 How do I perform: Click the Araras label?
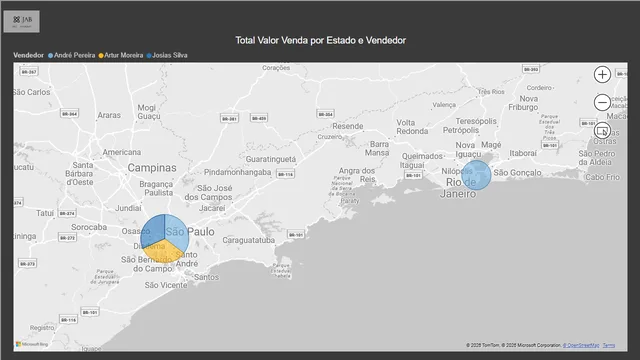tap(109, 116)
